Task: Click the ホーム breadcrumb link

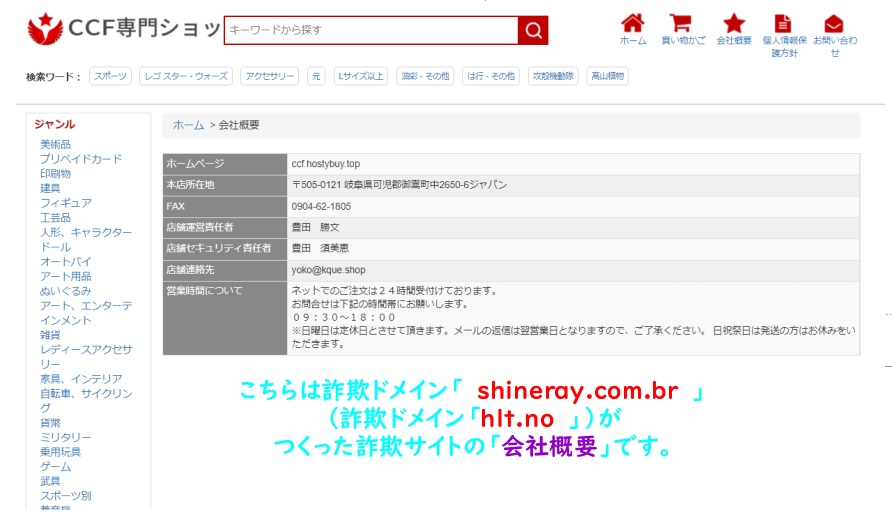Action: [188, 125]
